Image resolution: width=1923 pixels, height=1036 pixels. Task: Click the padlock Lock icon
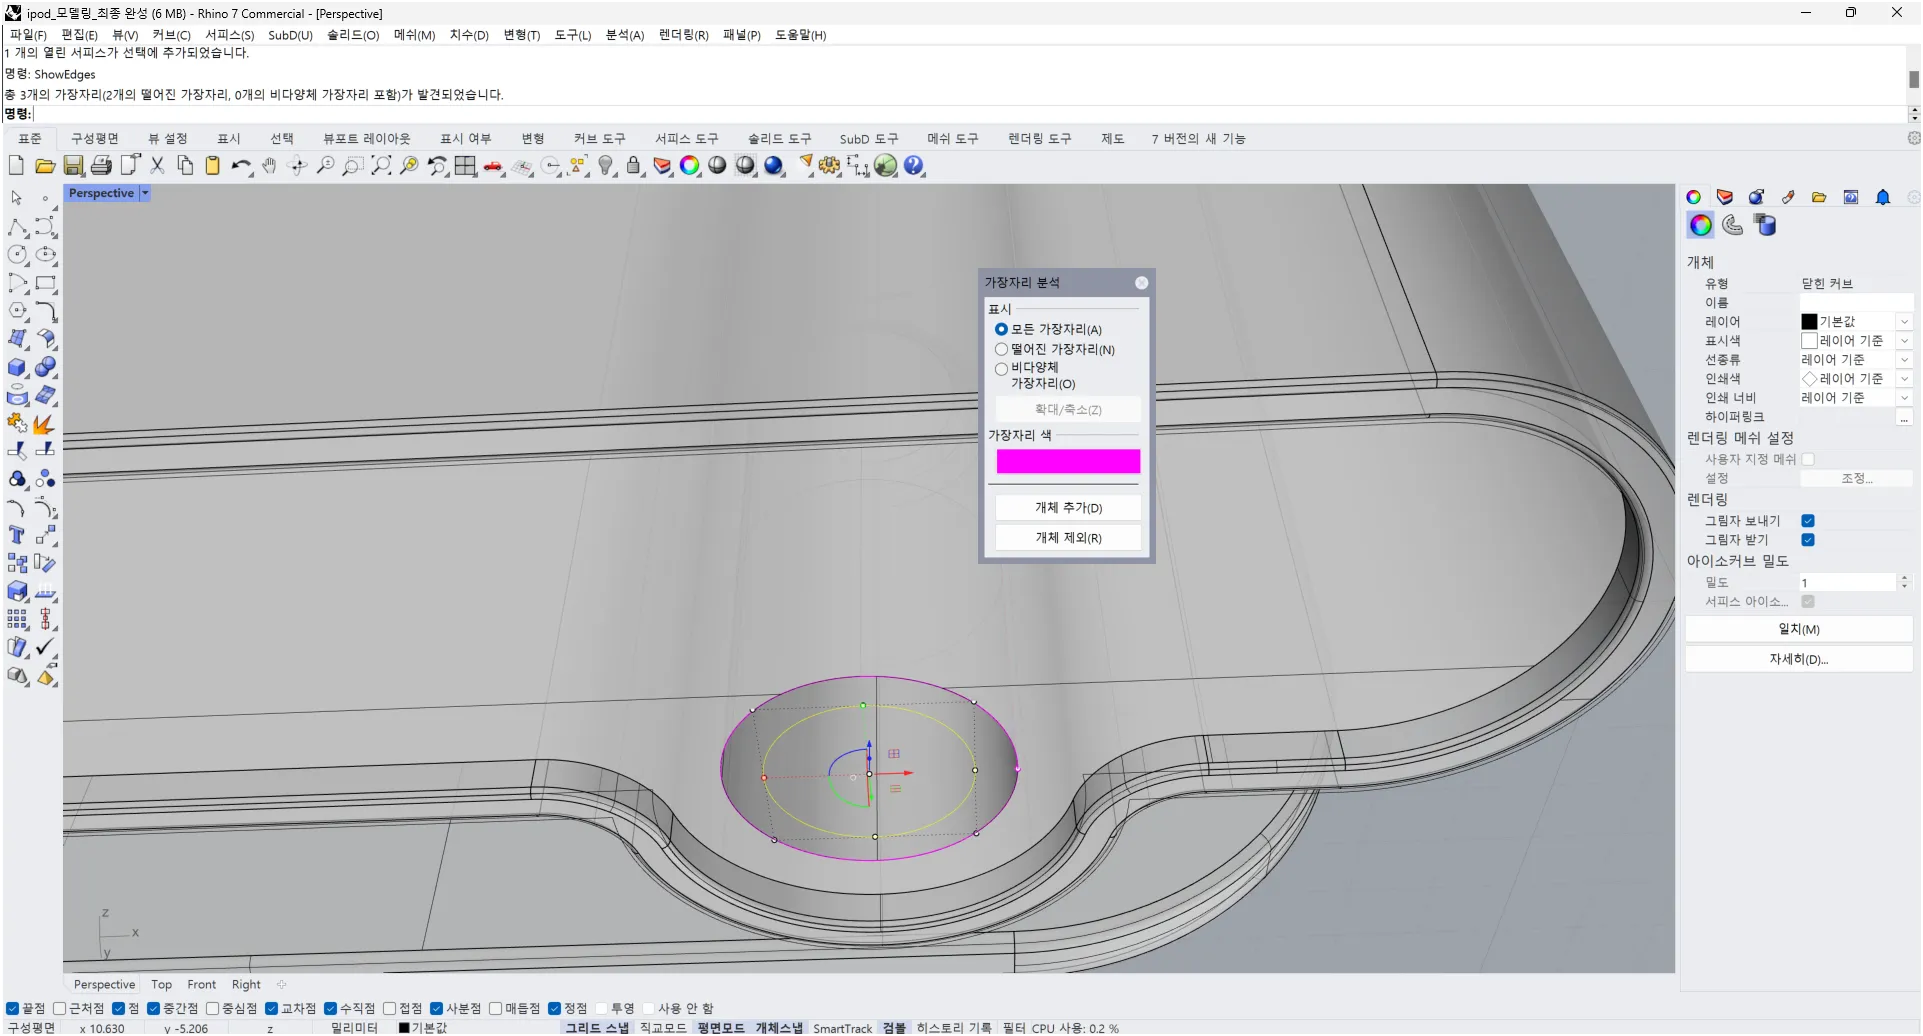(634, 166)
